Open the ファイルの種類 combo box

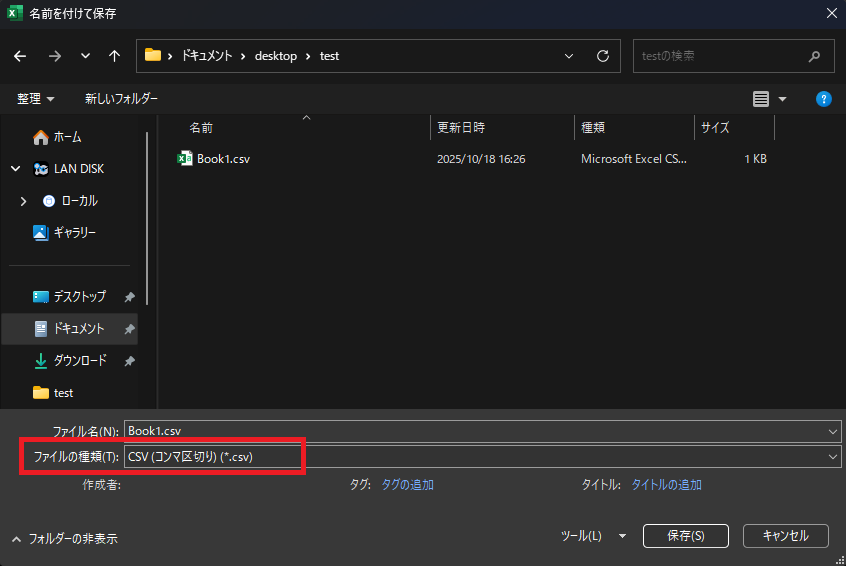coord(482,457)
